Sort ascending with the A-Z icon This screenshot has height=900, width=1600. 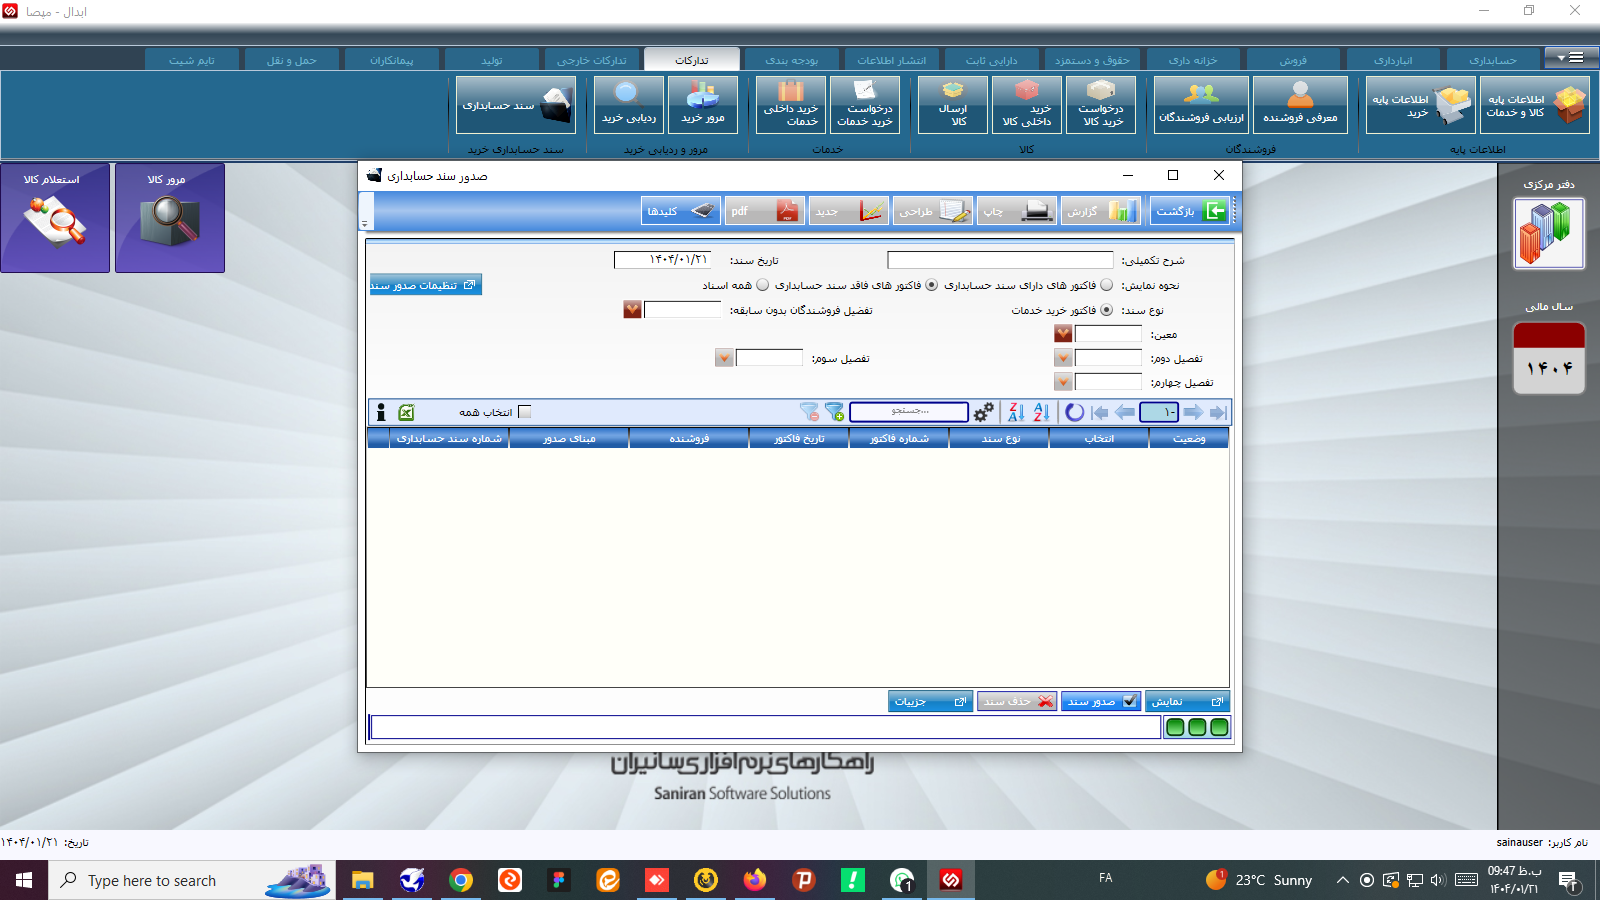click(x=1040, y=411)
